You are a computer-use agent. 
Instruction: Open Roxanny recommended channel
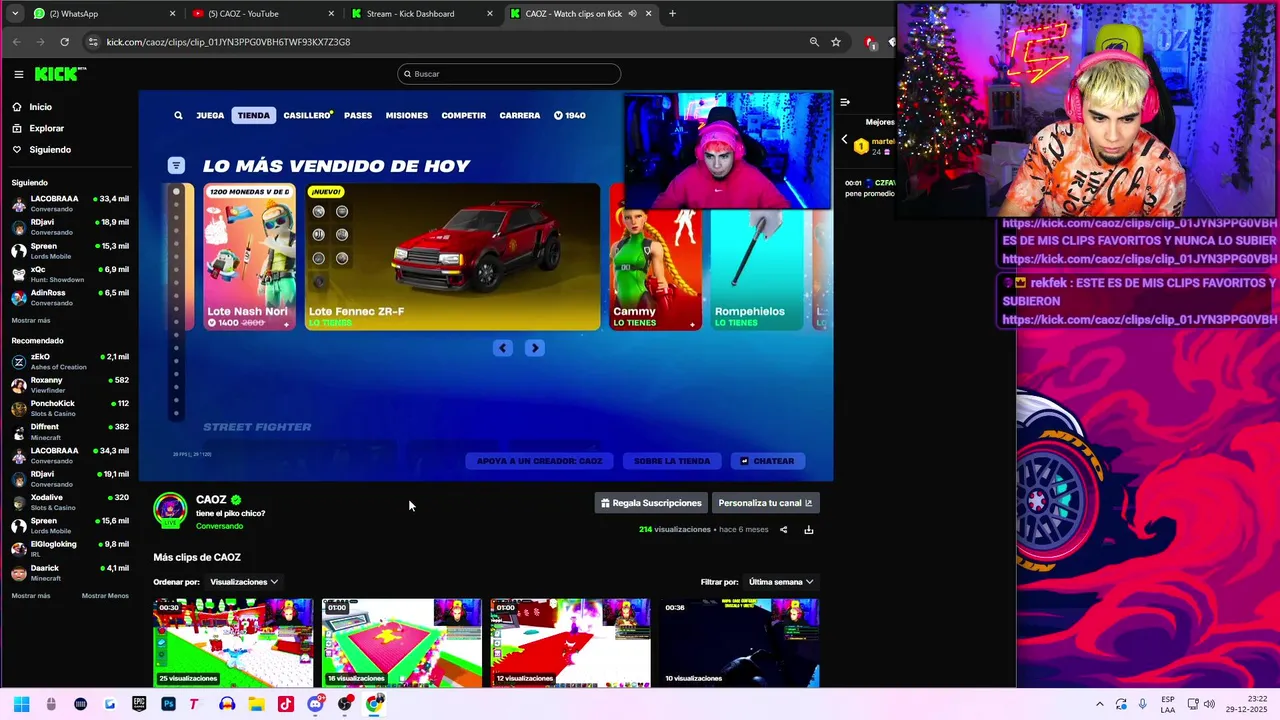[x=70, y=385]
